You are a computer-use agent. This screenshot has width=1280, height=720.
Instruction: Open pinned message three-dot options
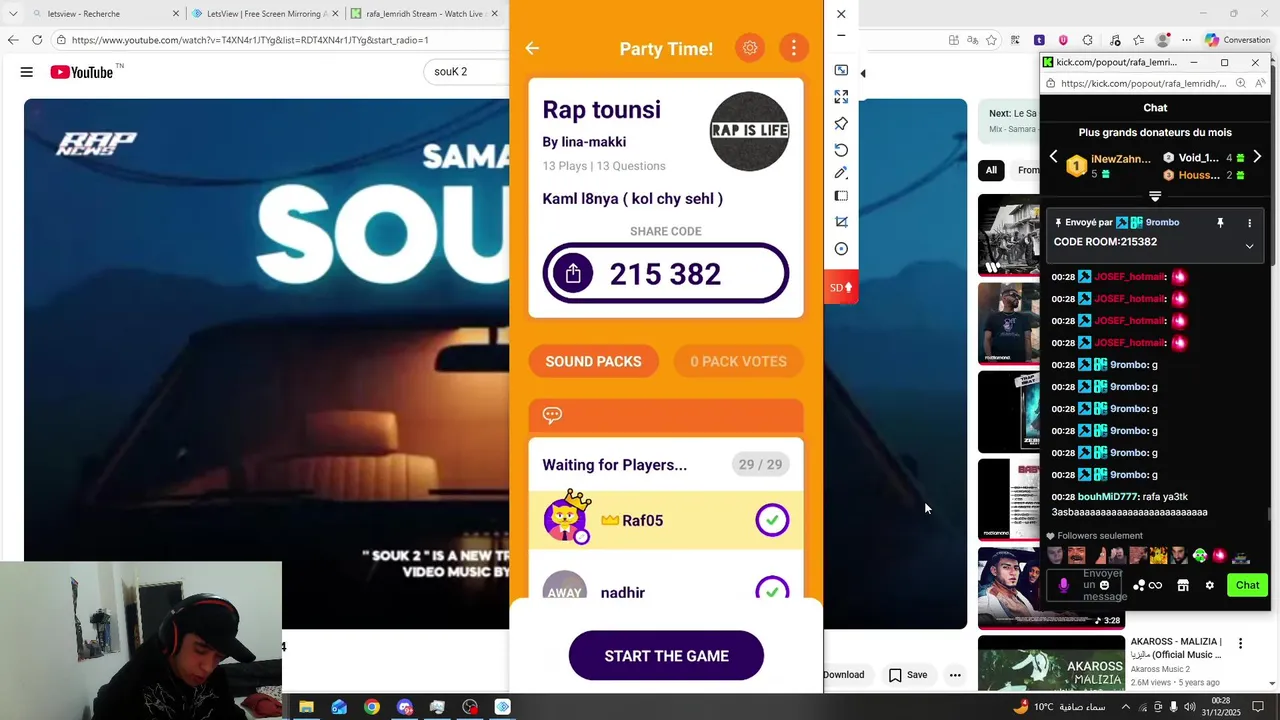point(1249,223)
